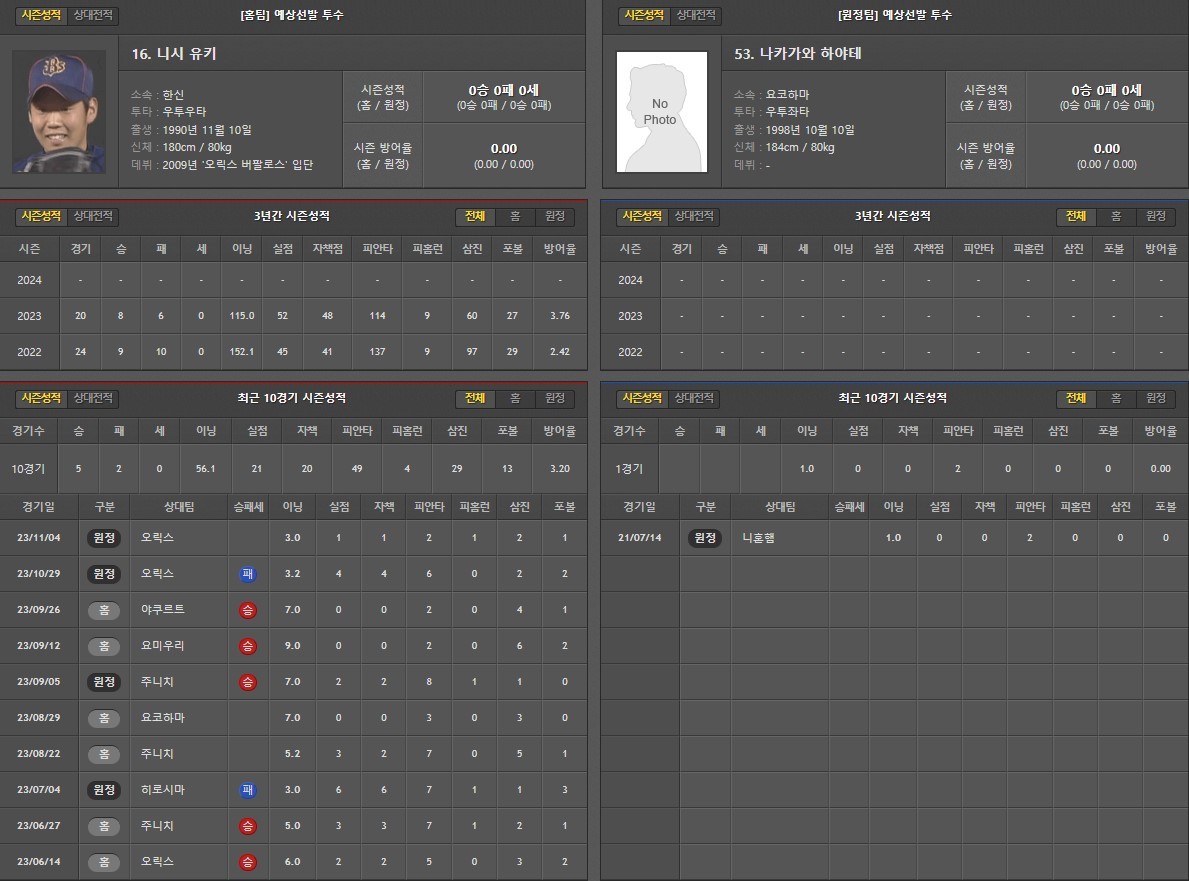
Task: Click opponent 요코하마 in 23/08/29 row
Action: click(x=162, y=718)
